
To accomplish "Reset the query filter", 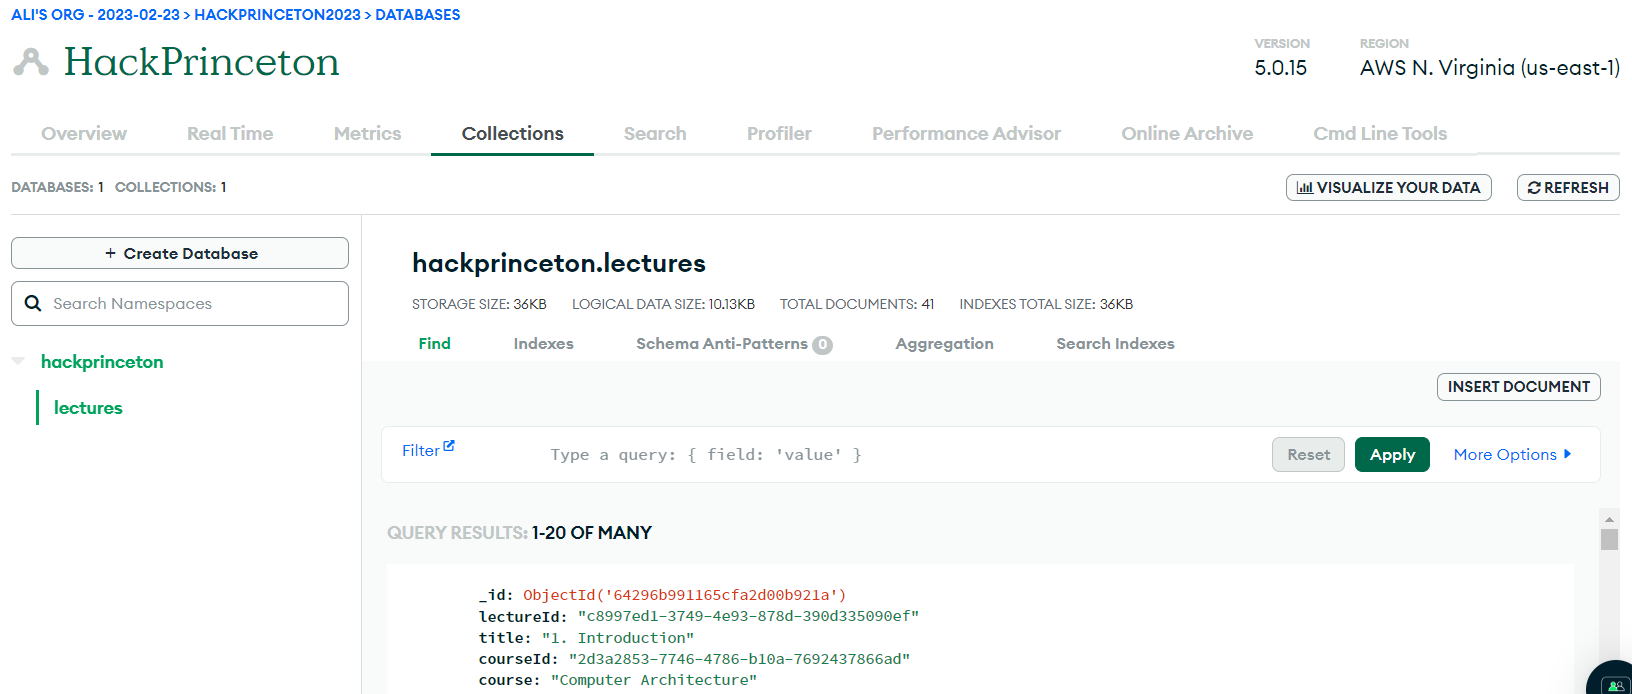I will tap(1308, 454).
